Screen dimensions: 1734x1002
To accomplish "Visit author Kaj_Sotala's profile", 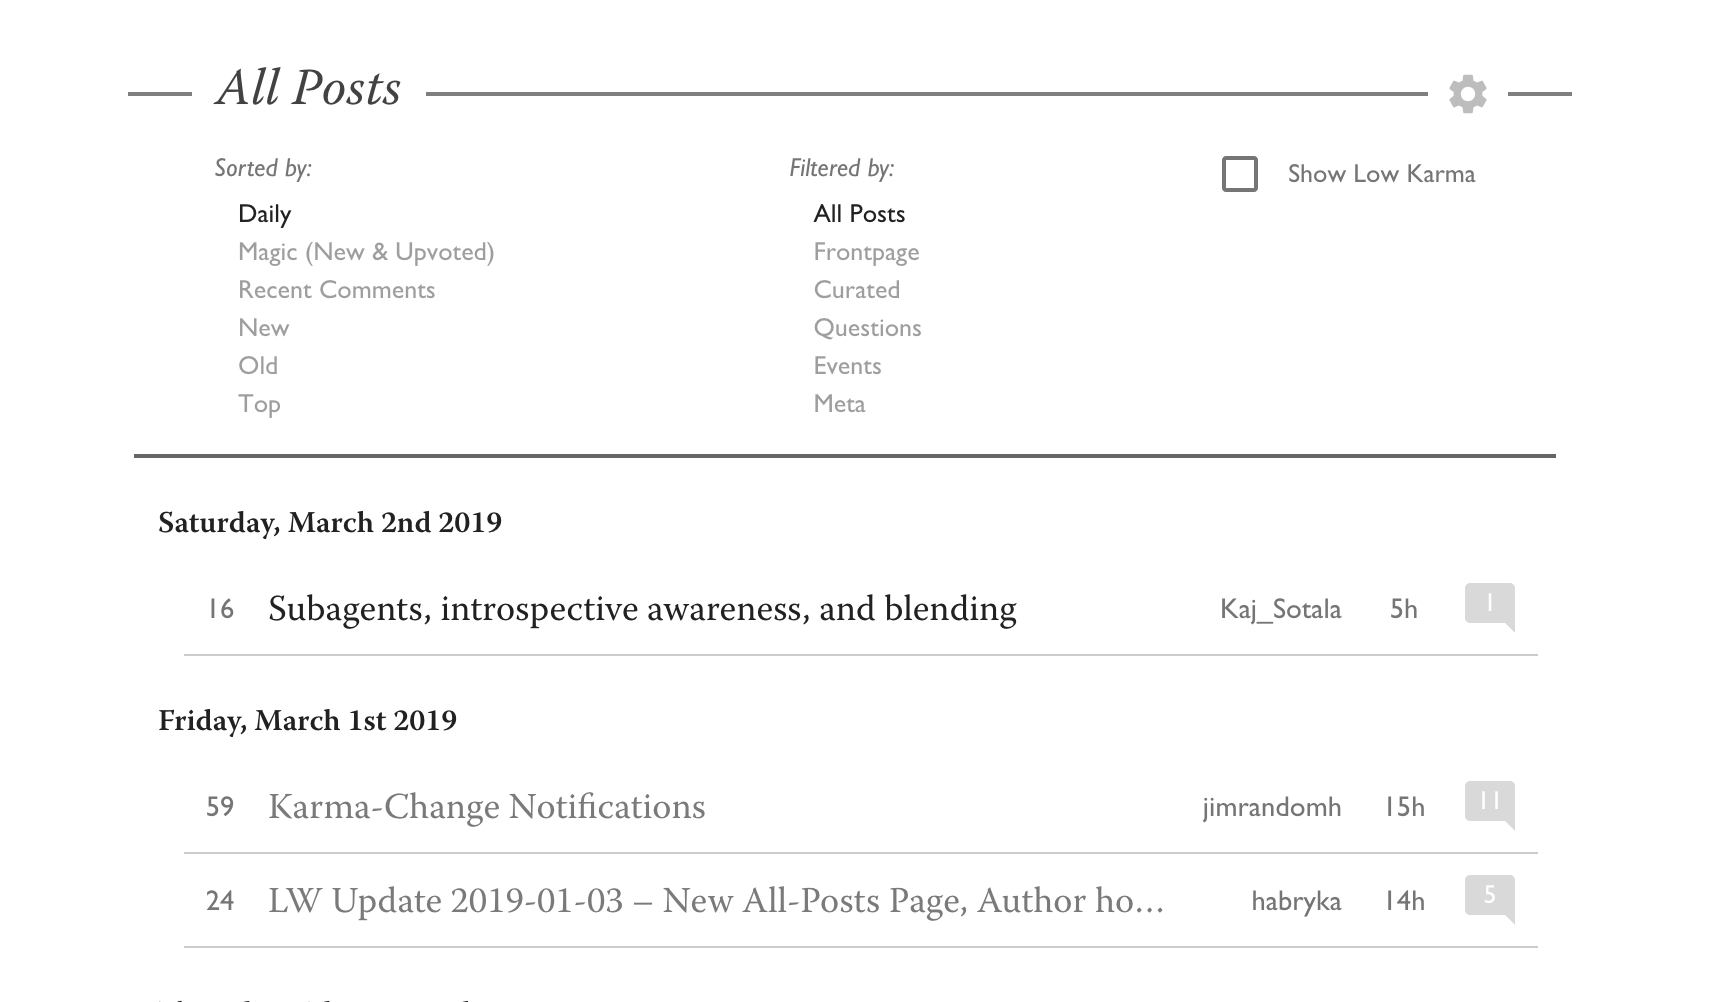I will [x=1280, y=609].
